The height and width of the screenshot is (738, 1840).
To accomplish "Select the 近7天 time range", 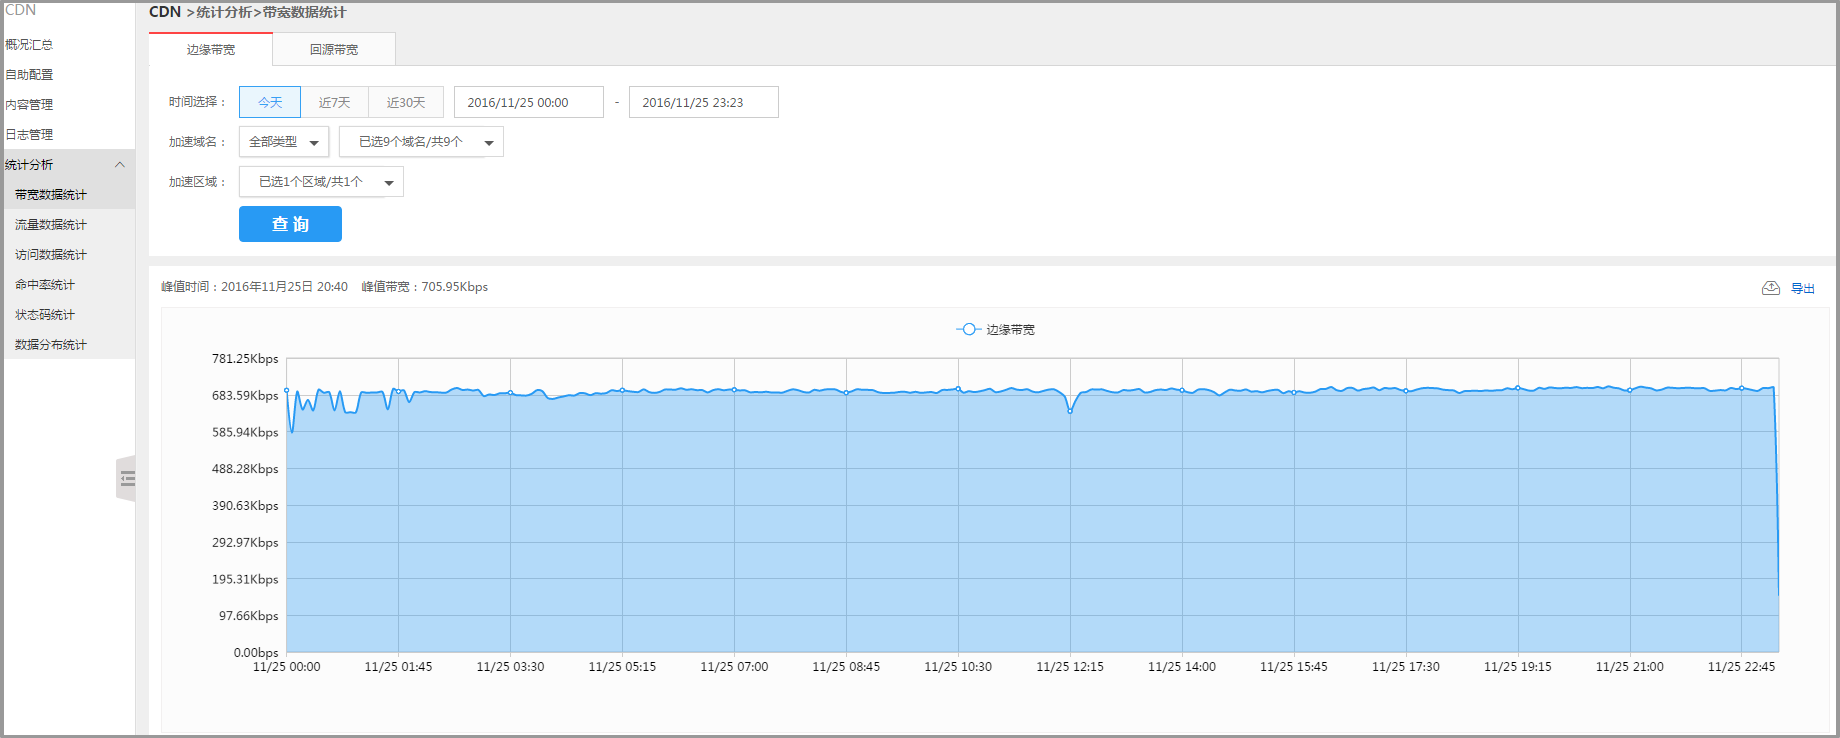I will 334,102.
